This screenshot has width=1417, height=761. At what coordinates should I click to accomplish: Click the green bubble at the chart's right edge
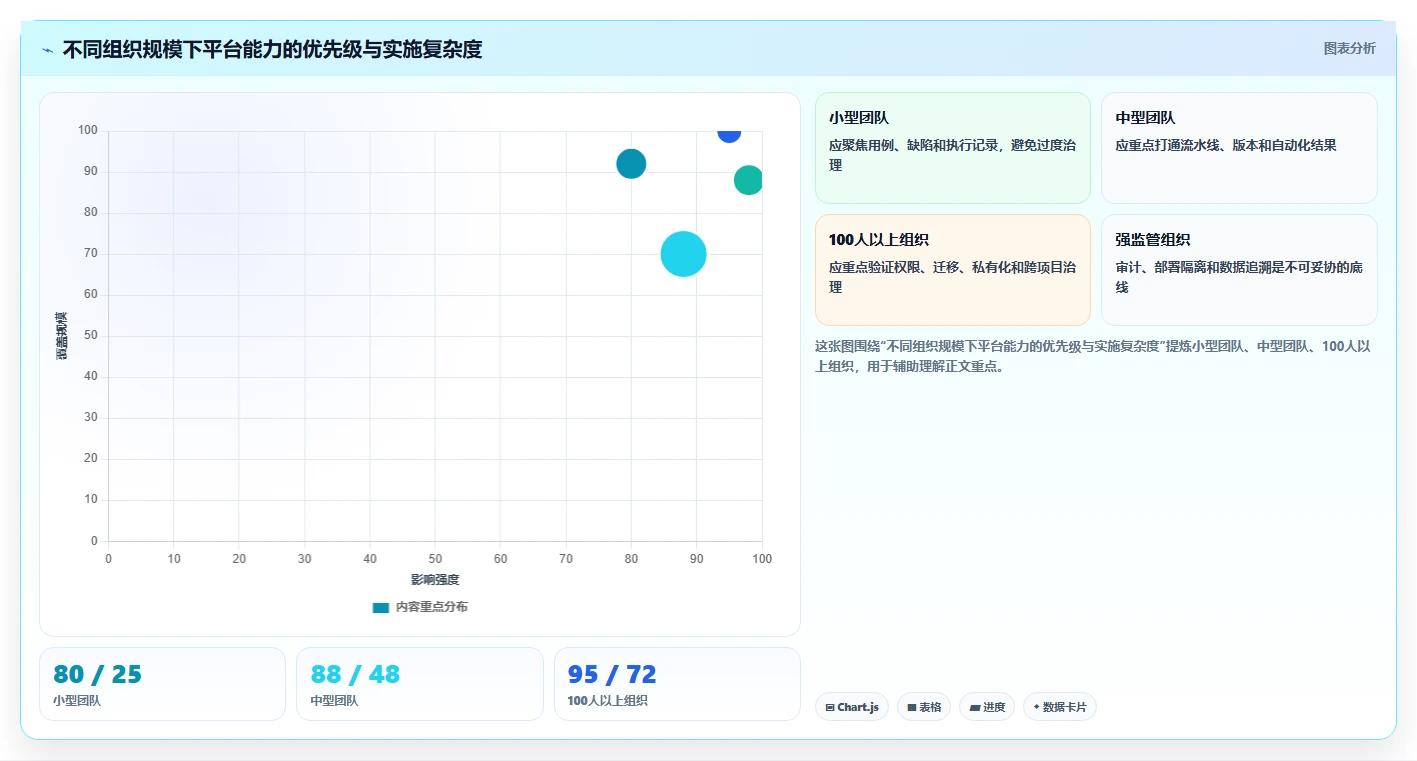(748, 180)
